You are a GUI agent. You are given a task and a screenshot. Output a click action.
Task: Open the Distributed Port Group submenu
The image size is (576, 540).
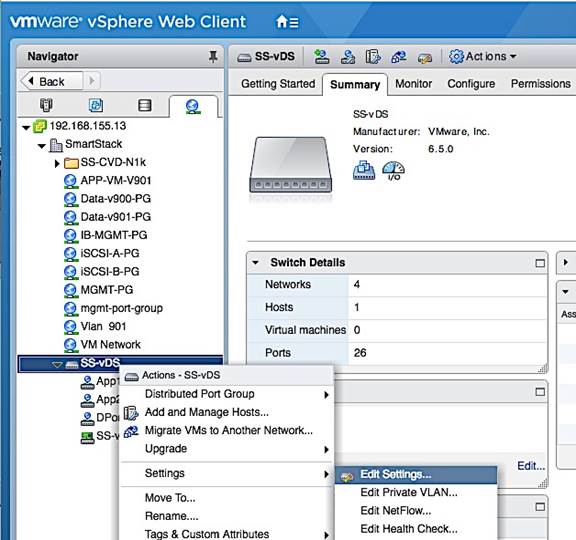pos(226,394)
